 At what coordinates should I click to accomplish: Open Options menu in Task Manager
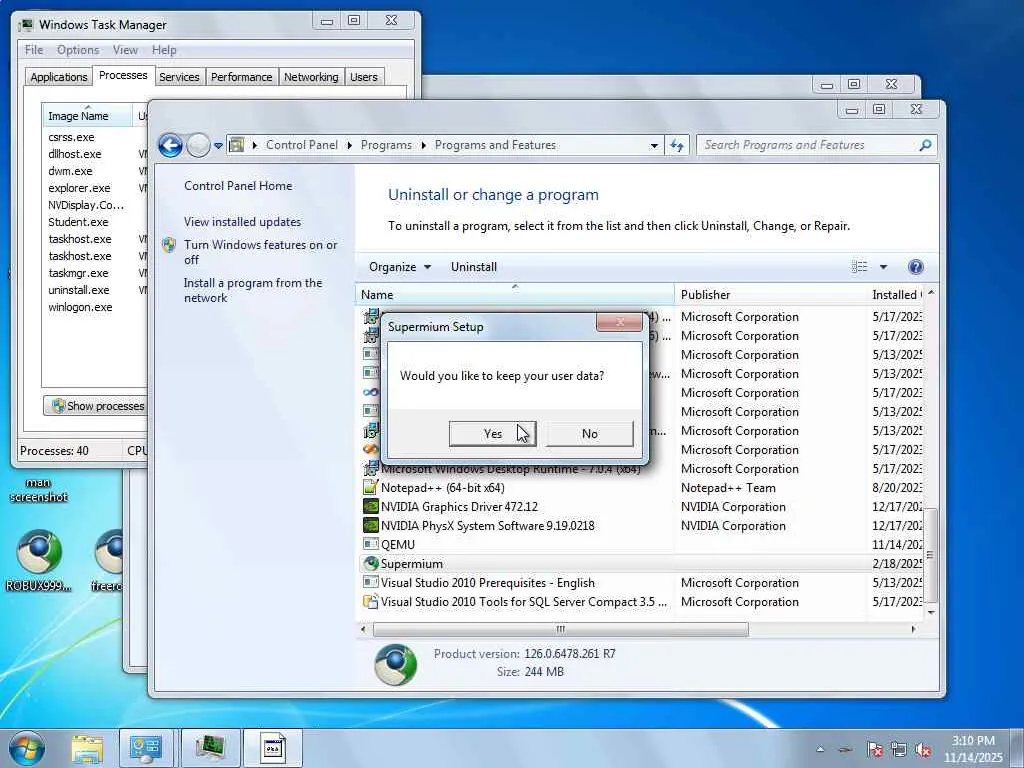tap(78, 50)
